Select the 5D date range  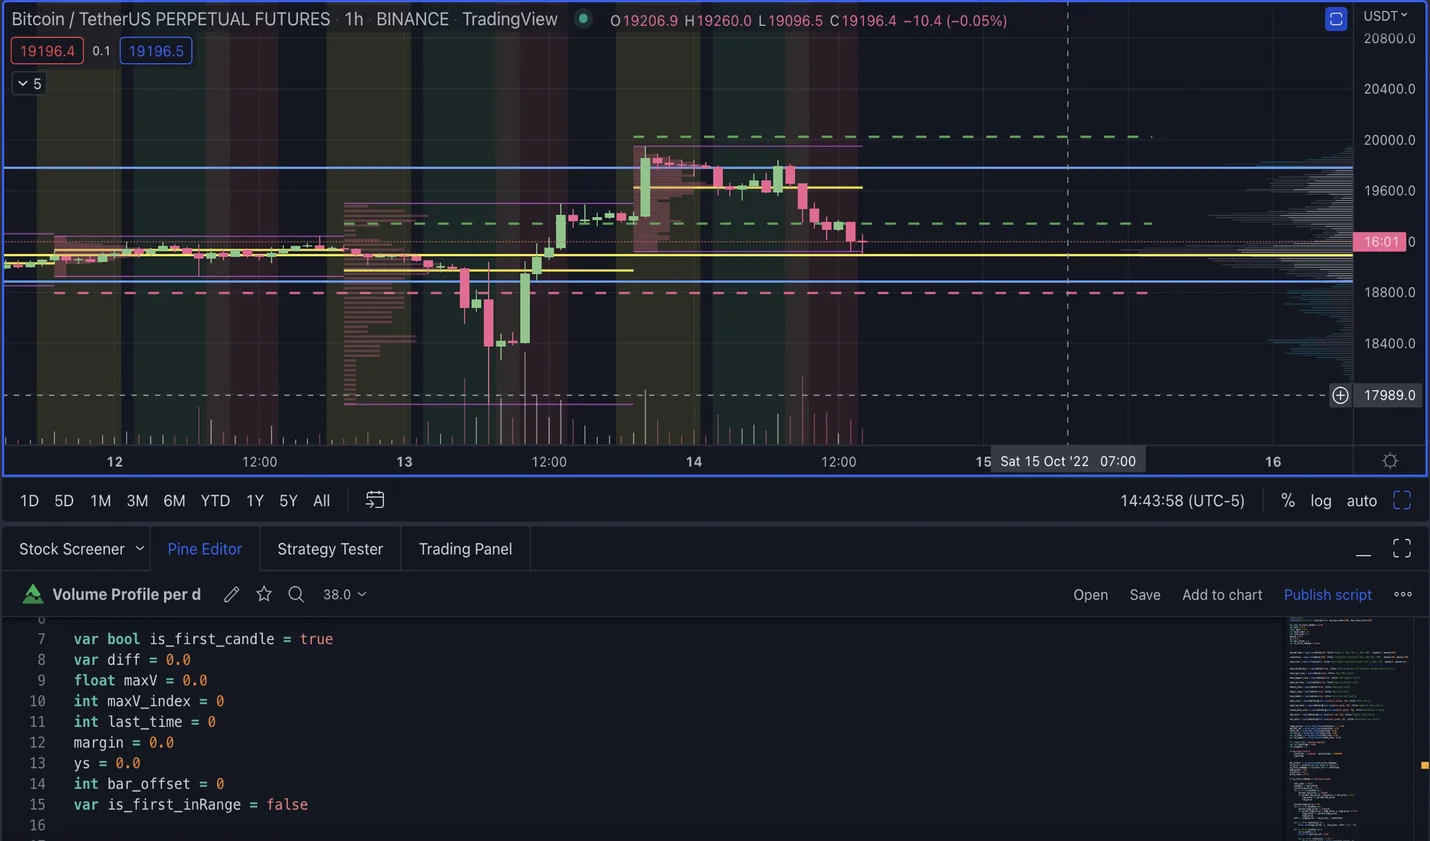click(64, 500)
